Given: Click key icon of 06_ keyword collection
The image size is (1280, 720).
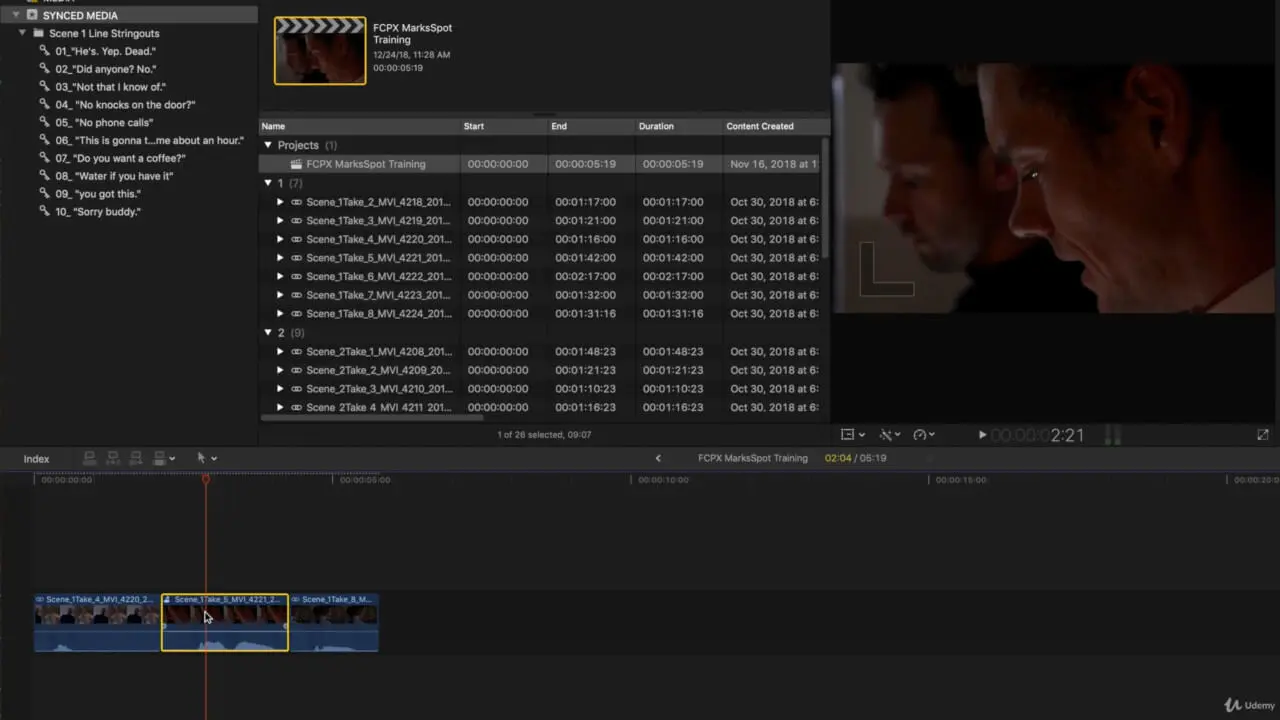Looking at the screenshot, I should [45, 141].
